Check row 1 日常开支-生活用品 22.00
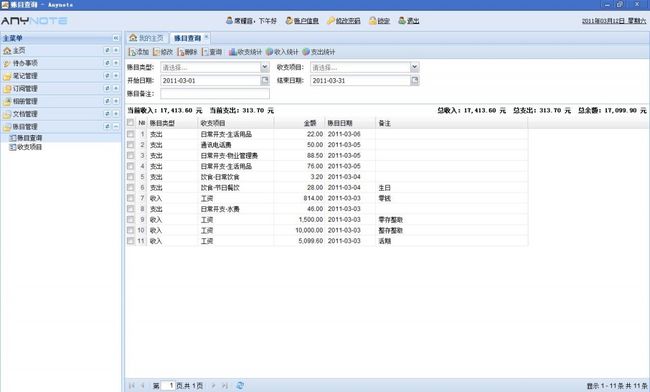 pyautogui.click(x=131, y=134)
